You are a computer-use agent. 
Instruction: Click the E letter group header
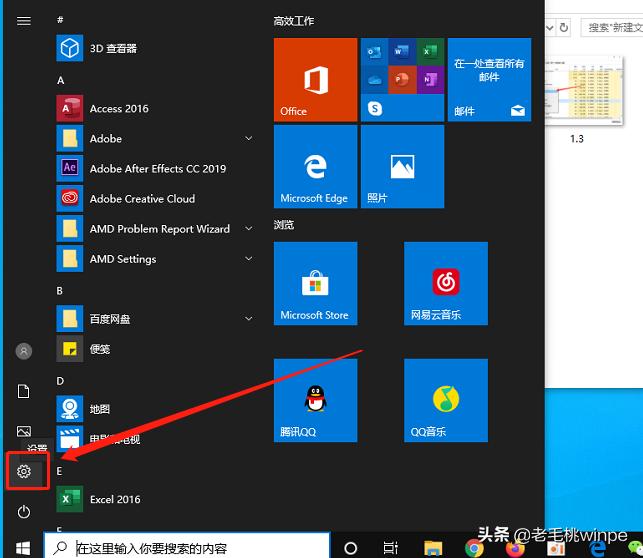tap(59, 471)
